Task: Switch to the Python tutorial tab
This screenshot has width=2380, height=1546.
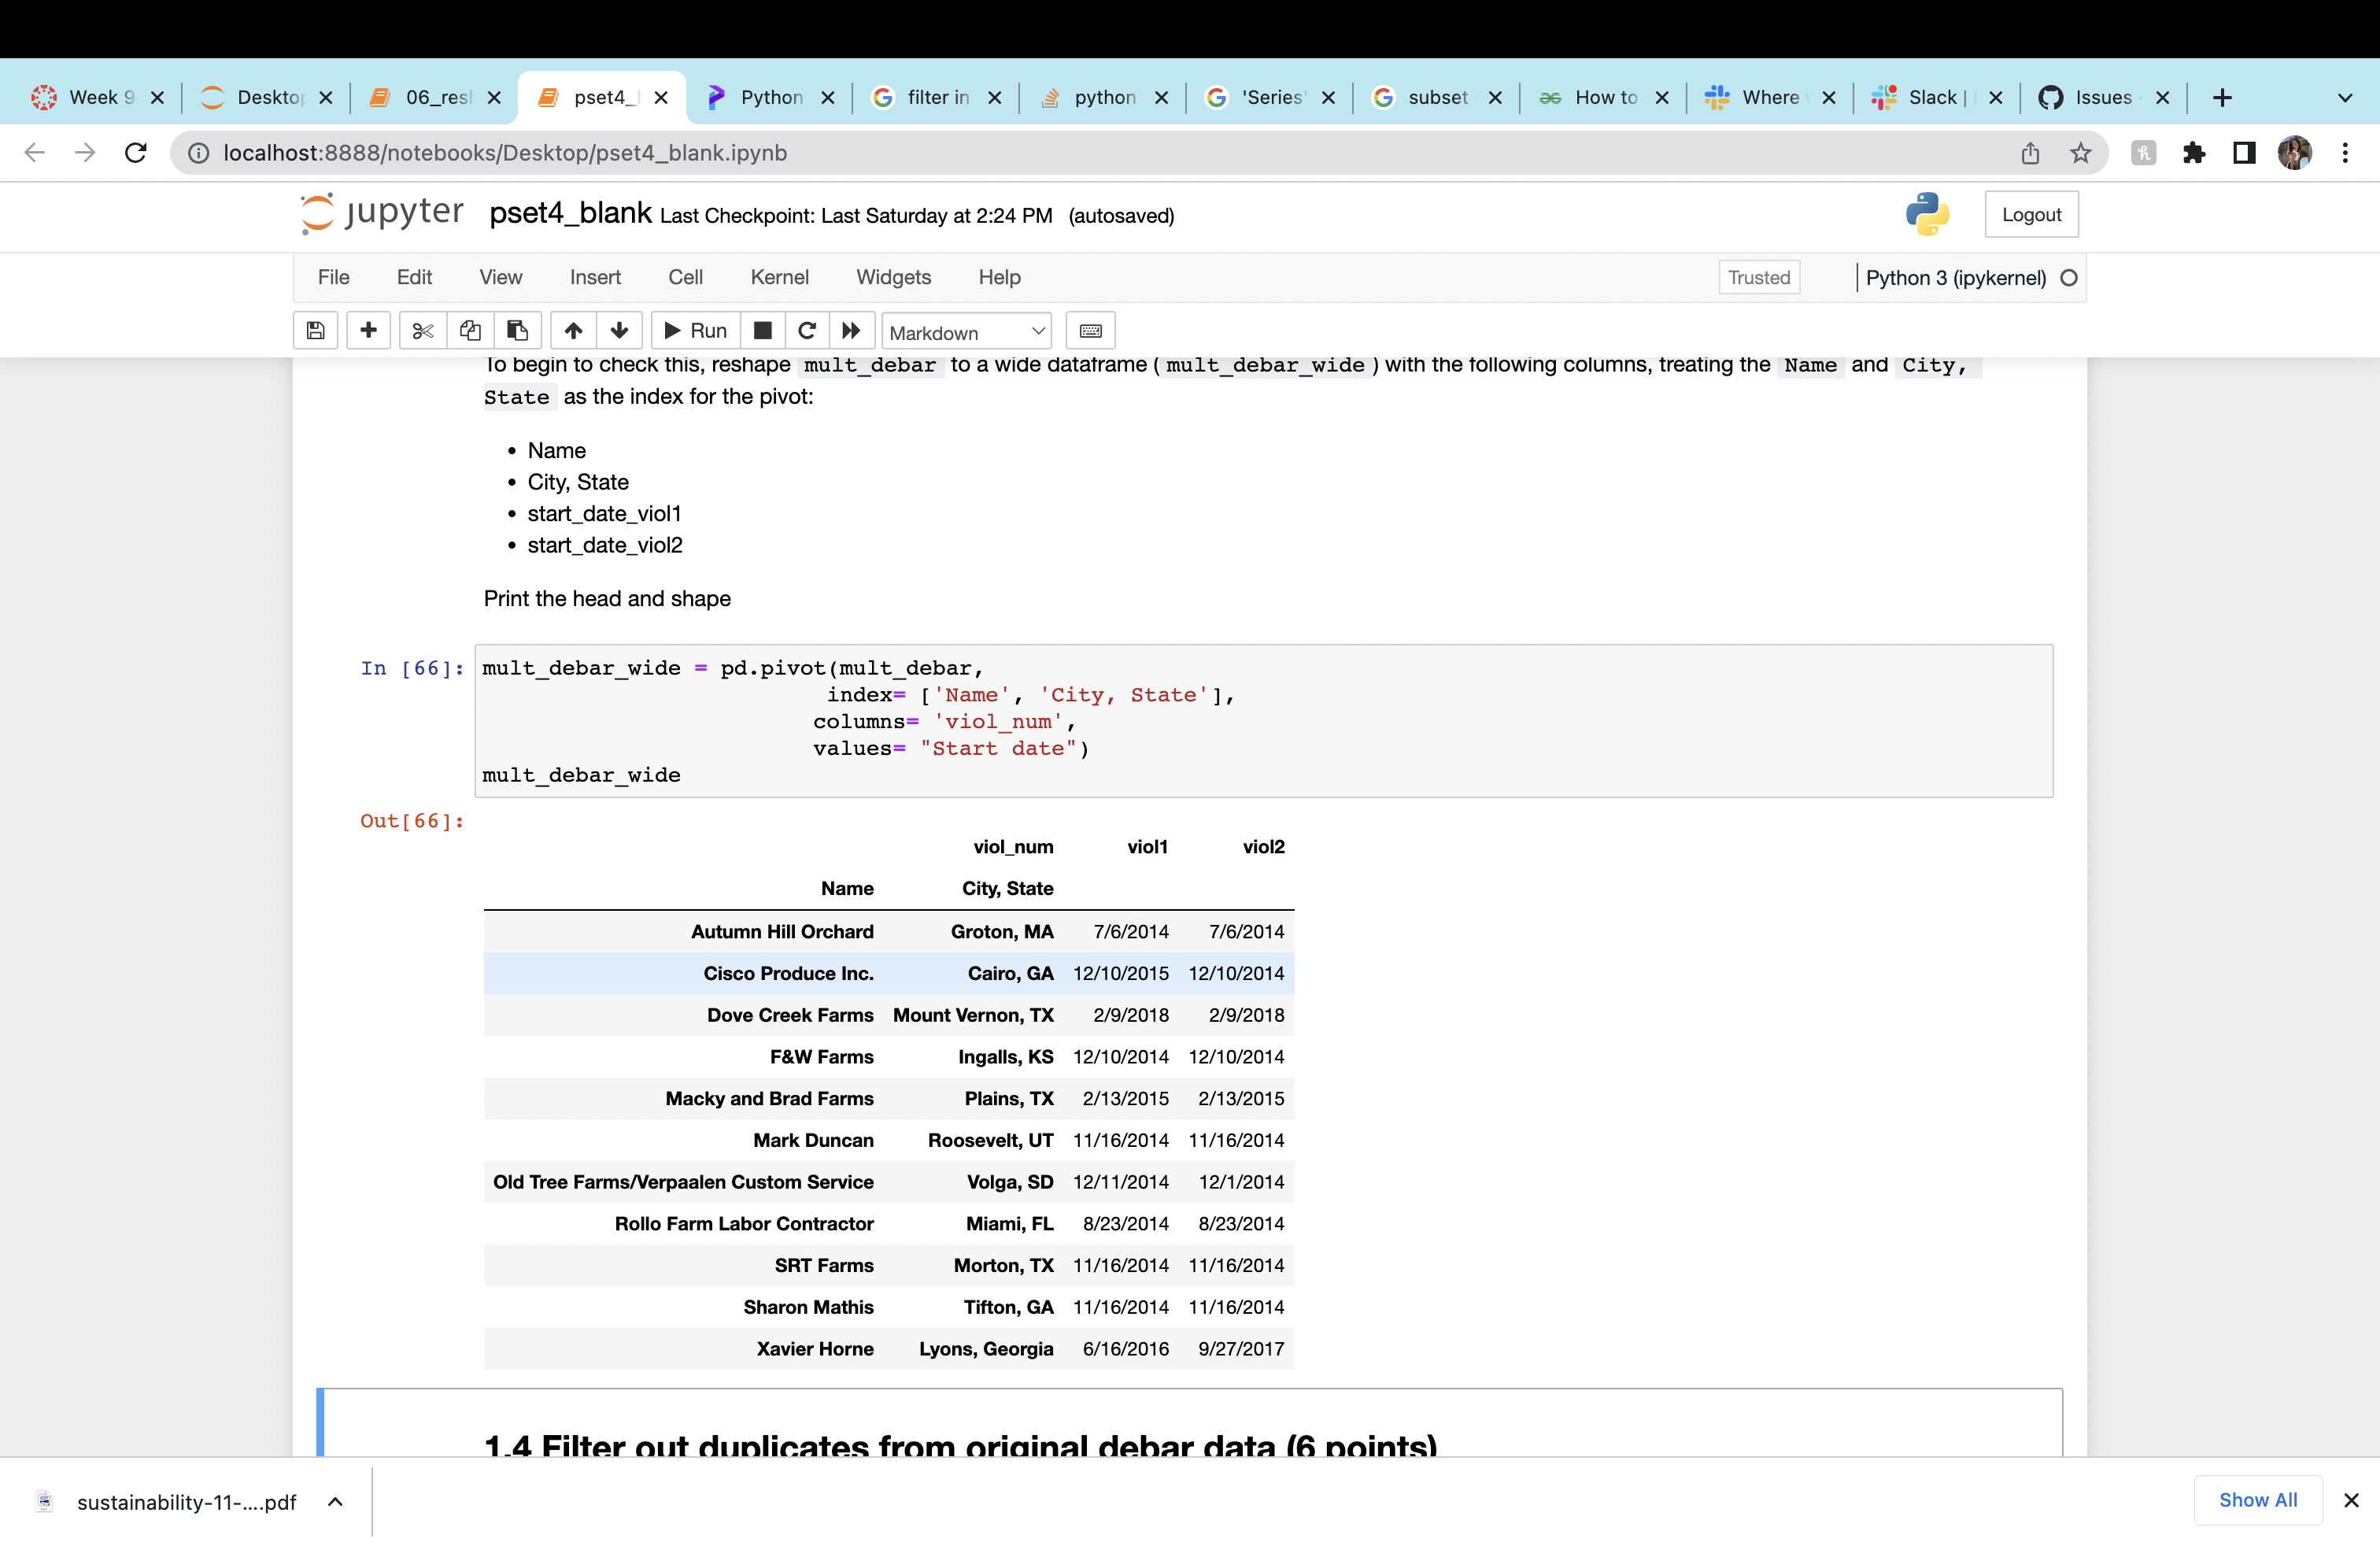Action: click(770, 97)
